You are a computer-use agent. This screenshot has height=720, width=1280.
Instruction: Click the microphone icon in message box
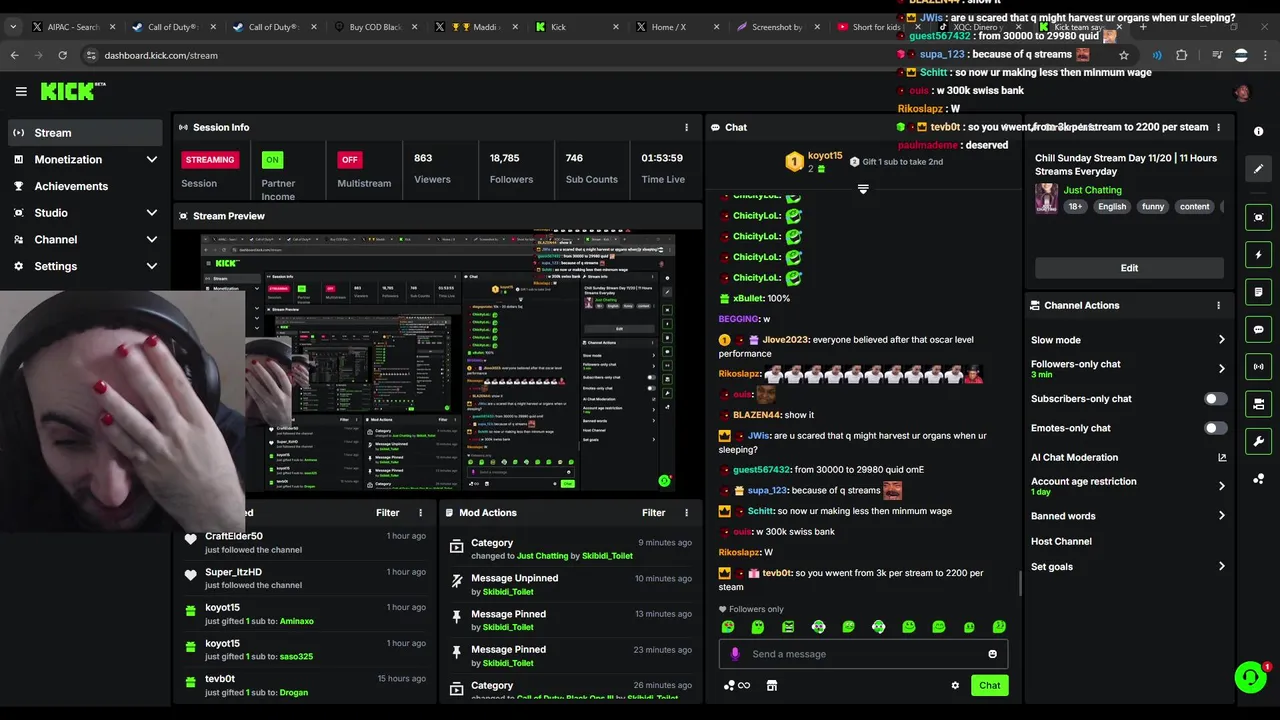(x=735, y=654)
